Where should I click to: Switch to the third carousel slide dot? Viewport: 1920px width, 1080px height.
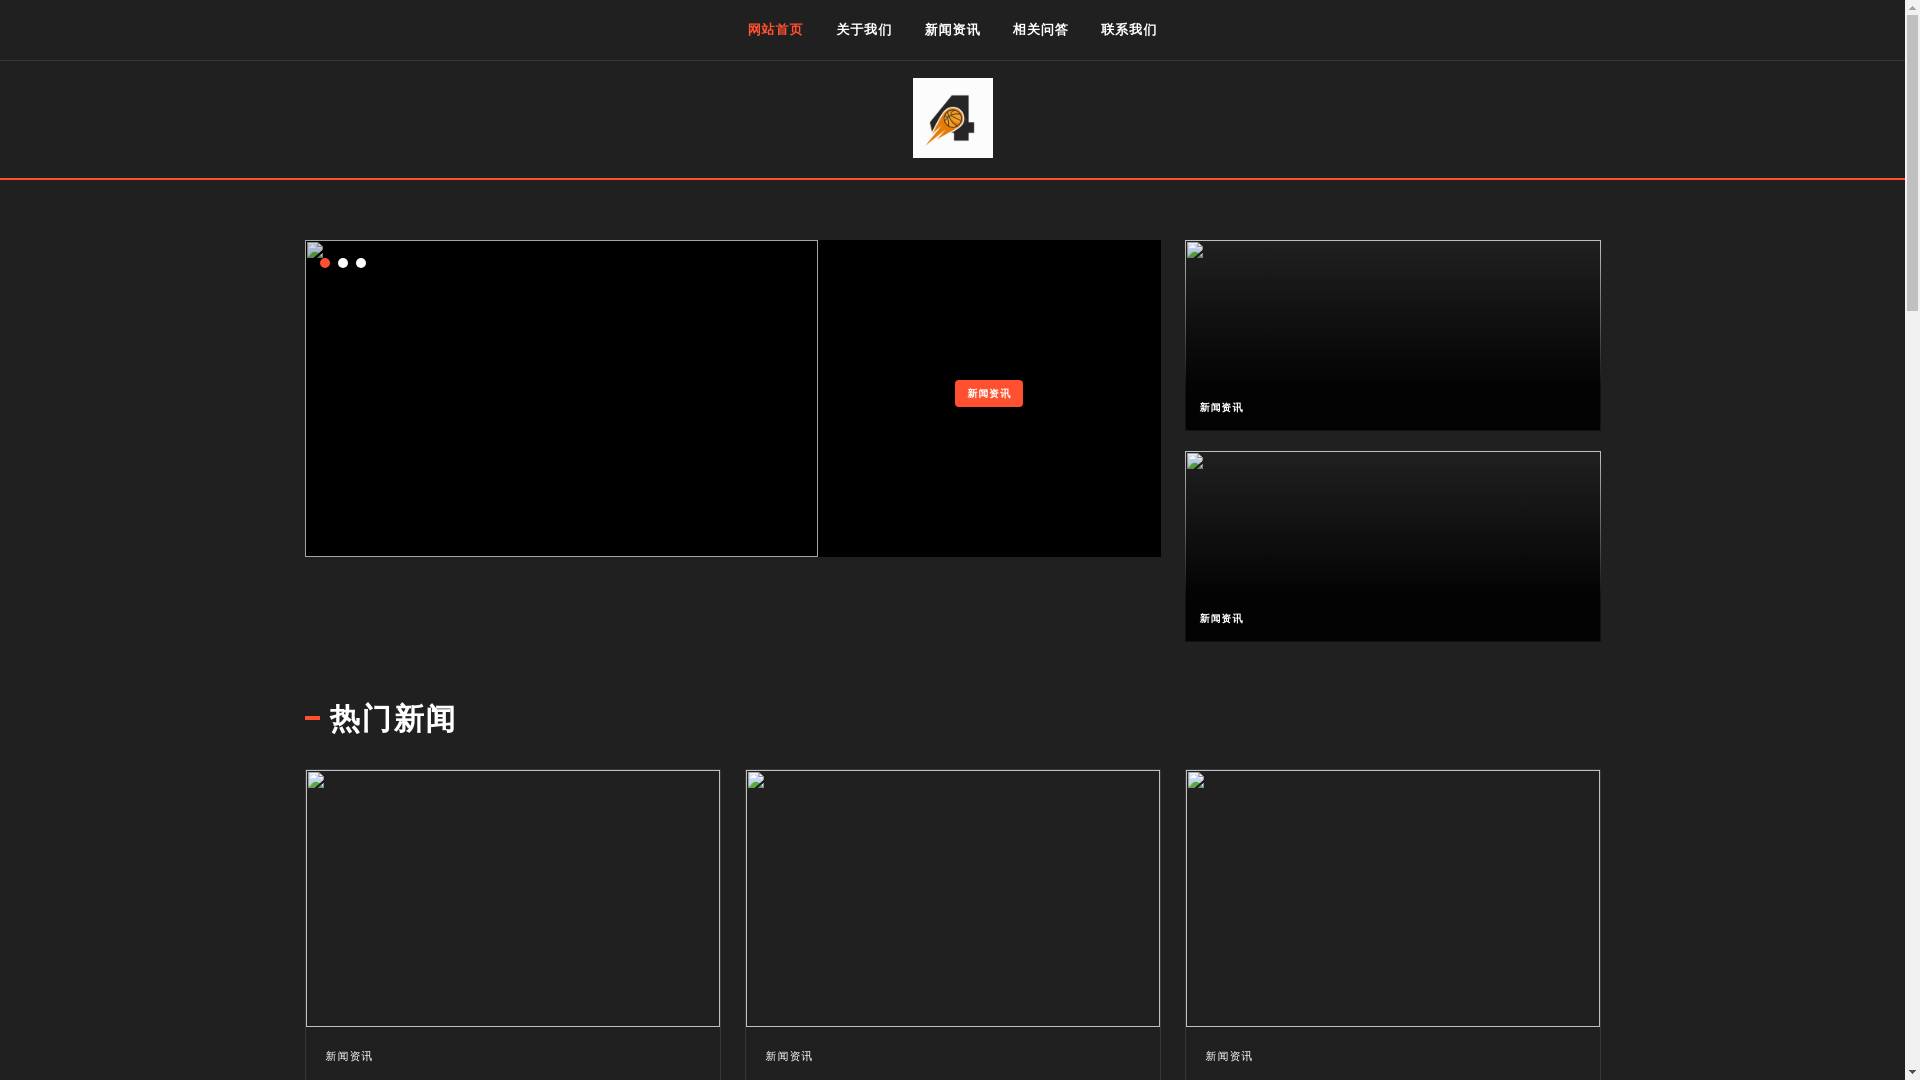pyautogui.click(x=361, y=263)
